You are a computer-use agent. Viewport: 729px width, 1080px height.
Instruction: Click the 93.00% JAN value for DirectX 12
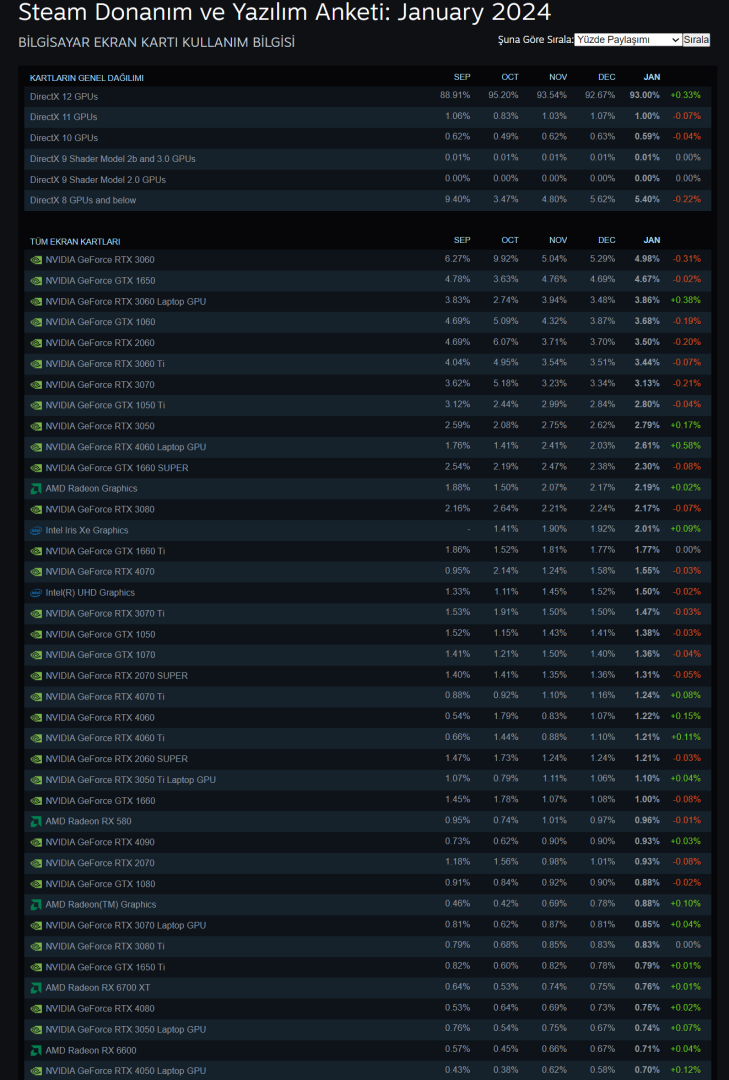tap(644, 96)
